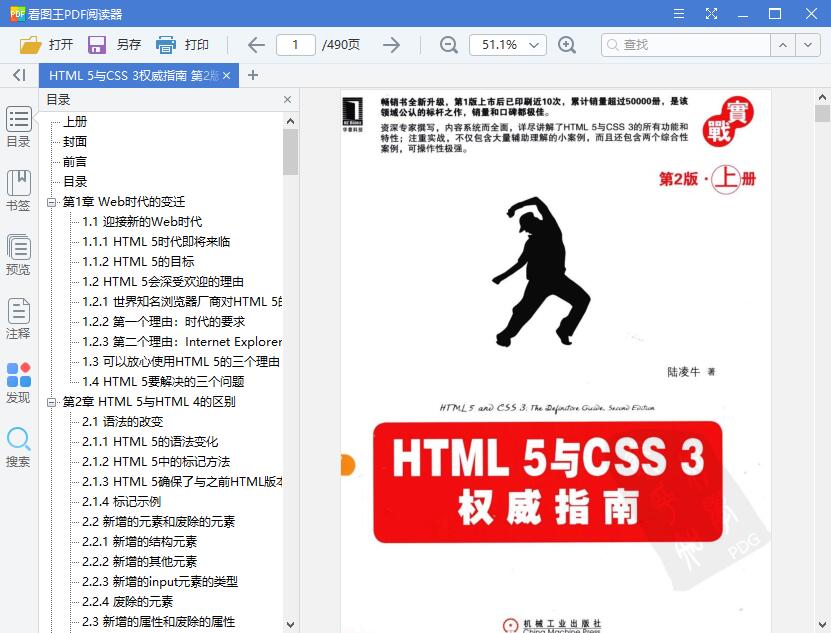Click the outline pane scrollbar thumb
The image size is (831, 633).
click(x=290, y=152)
